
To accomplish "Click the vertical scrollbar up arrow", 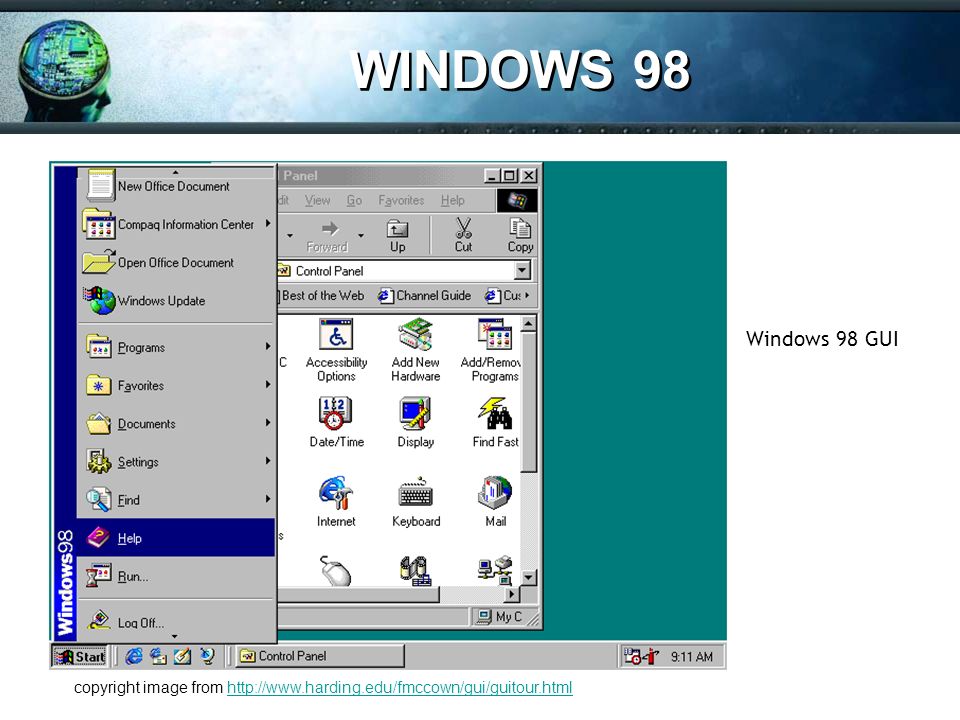I will (x=529, y=323).
